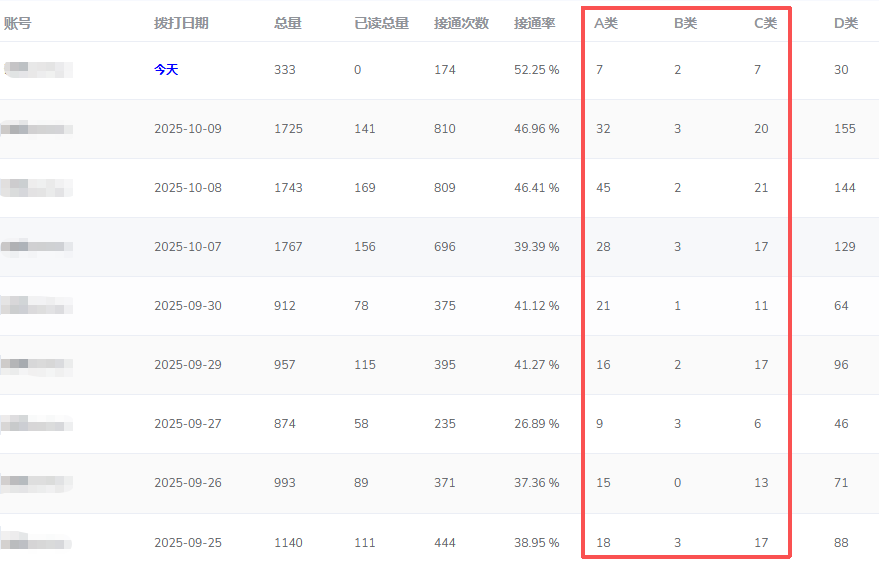Click the 2025-09-30 row date
879x564 pixels.
tap(188, 306)
